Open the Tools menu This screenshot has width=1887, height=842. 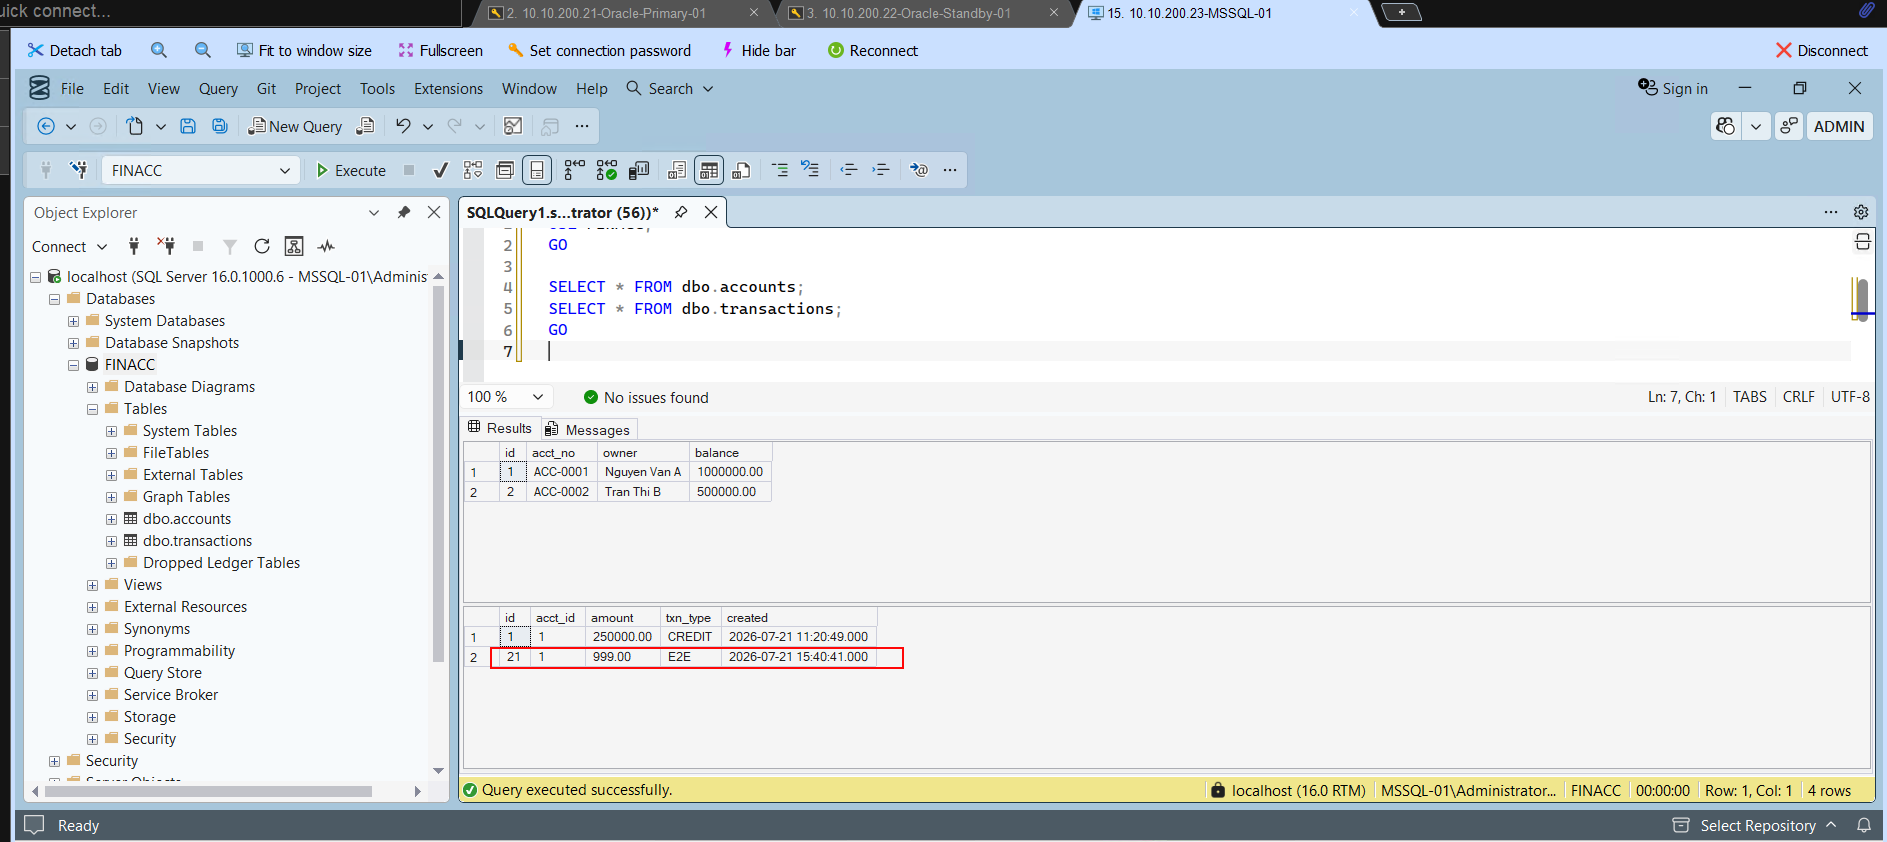[377, 88]
